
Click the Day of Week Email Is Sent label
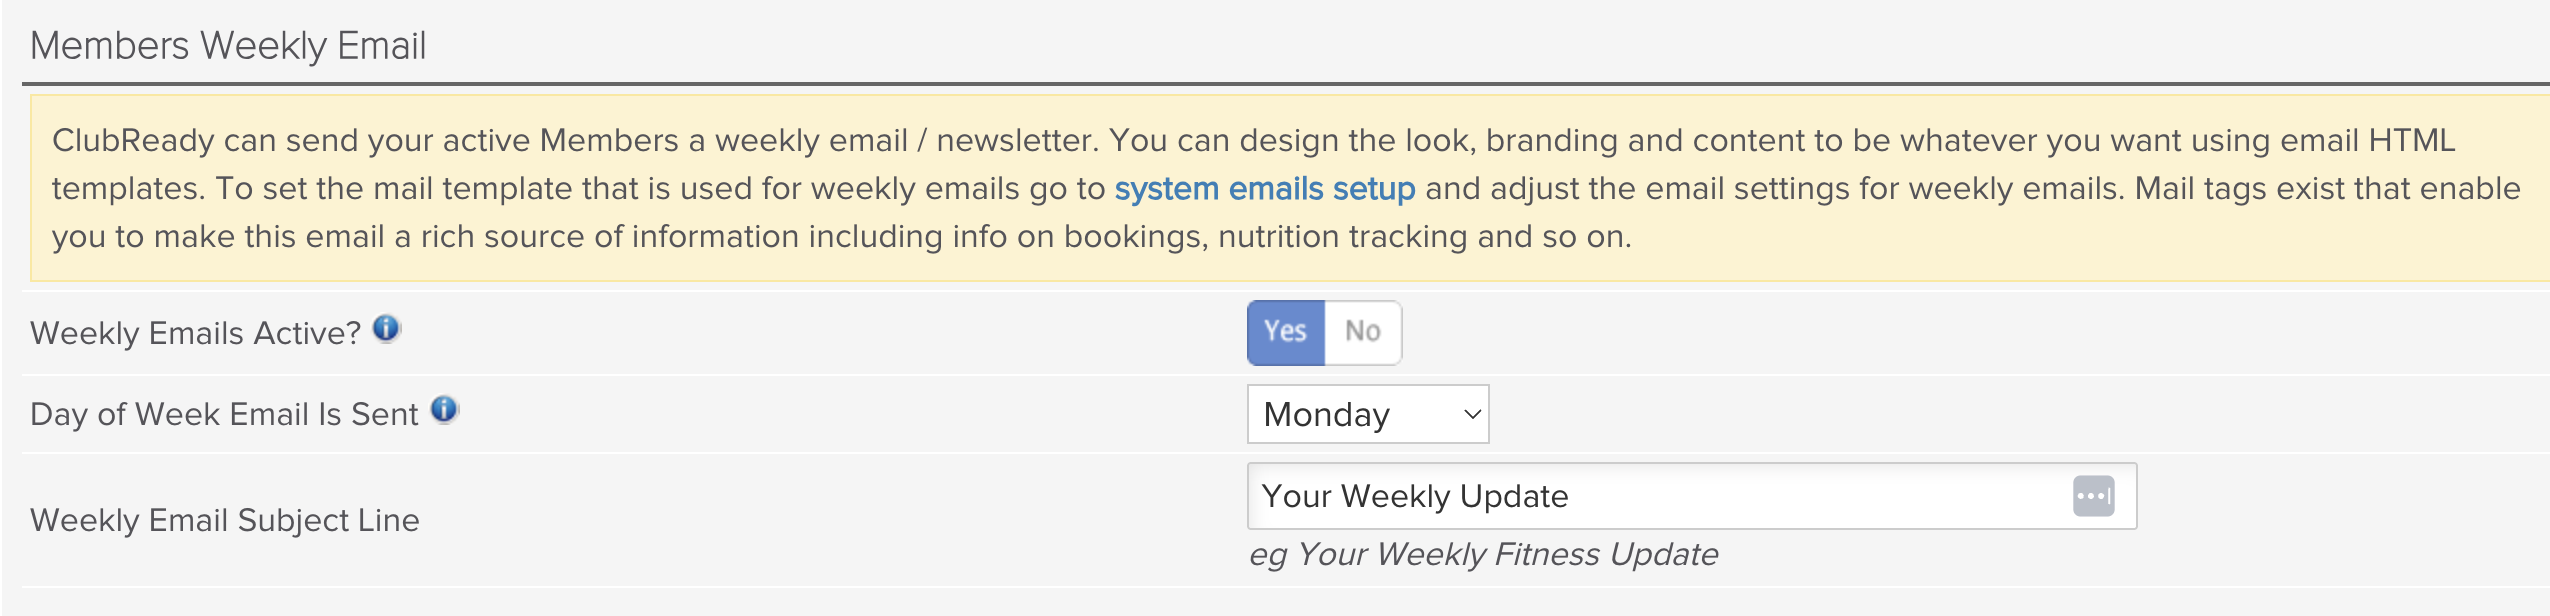tap(224, 414)
